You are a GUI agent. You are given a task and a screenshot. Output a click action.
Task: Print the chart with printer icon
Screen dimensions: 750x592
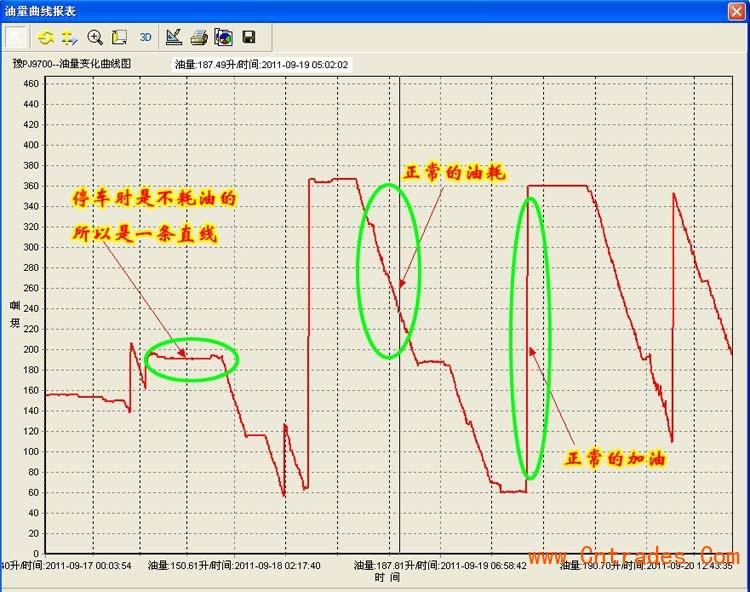tap(199, 38)
